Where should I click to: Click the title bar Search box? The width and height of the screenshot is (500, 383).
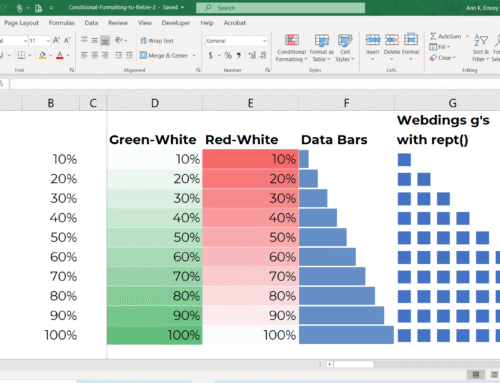(280, 8)
